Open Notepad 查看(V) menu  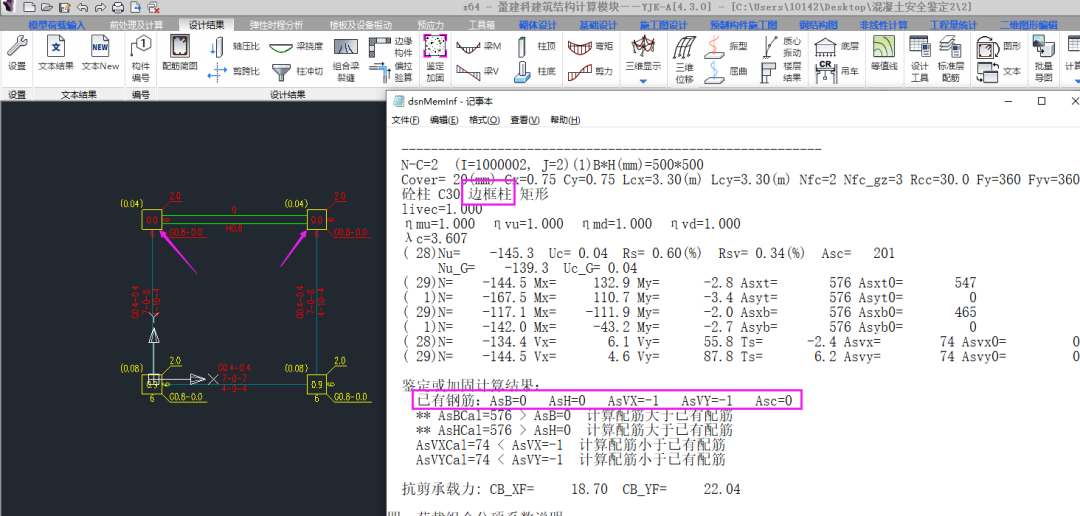tap(525, 120)
